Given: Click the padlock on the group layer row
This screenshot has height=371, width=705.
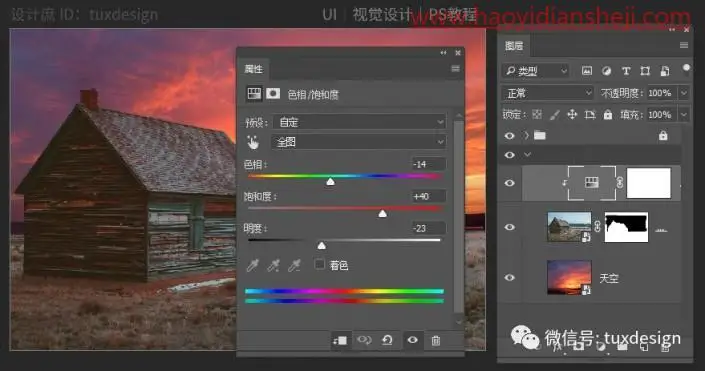Looking at the screenshot, I should [663, 135].
